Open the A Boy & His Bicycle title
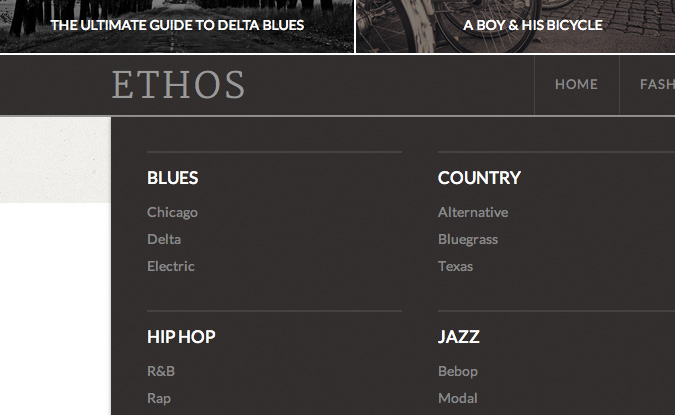The height and width of the screenshot is (415, 675). [x=532, y=25]
